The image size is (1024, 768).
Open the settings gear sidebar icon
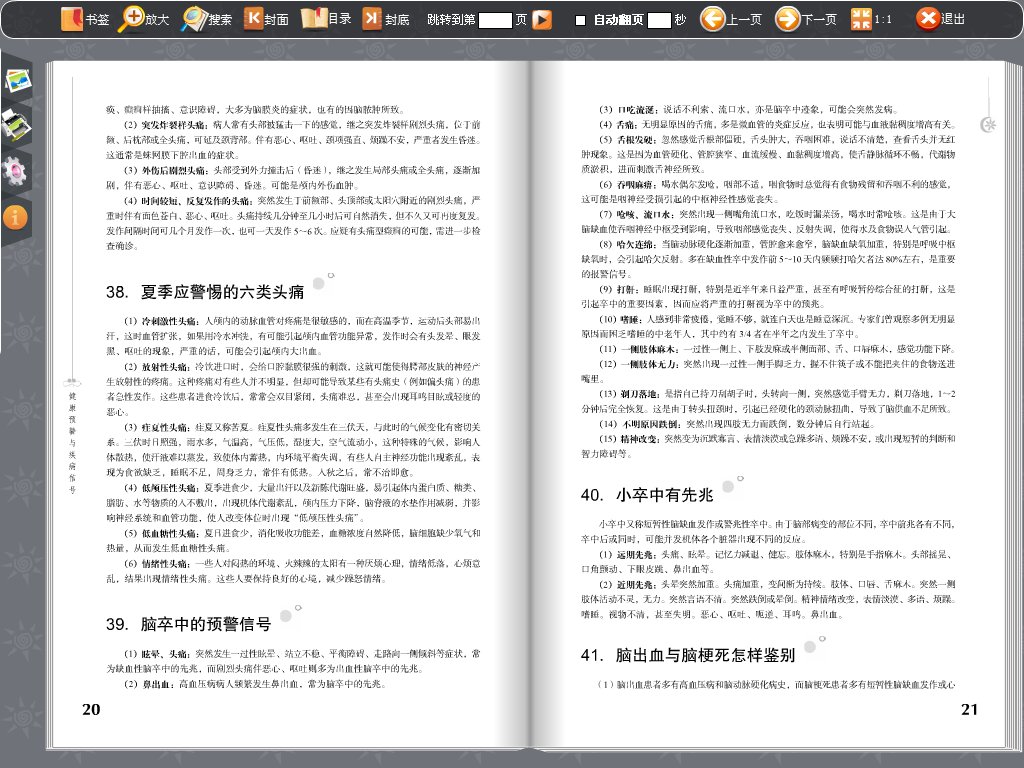pos(14,171)
